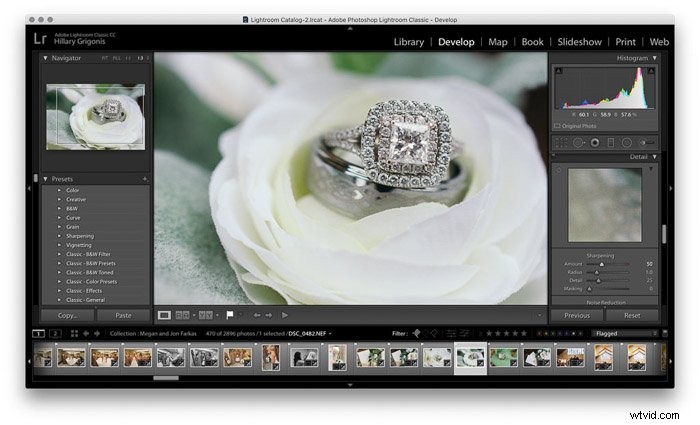Open the toolbar content dropdown arrow
The image size is (700, 425).
(539, 315)
